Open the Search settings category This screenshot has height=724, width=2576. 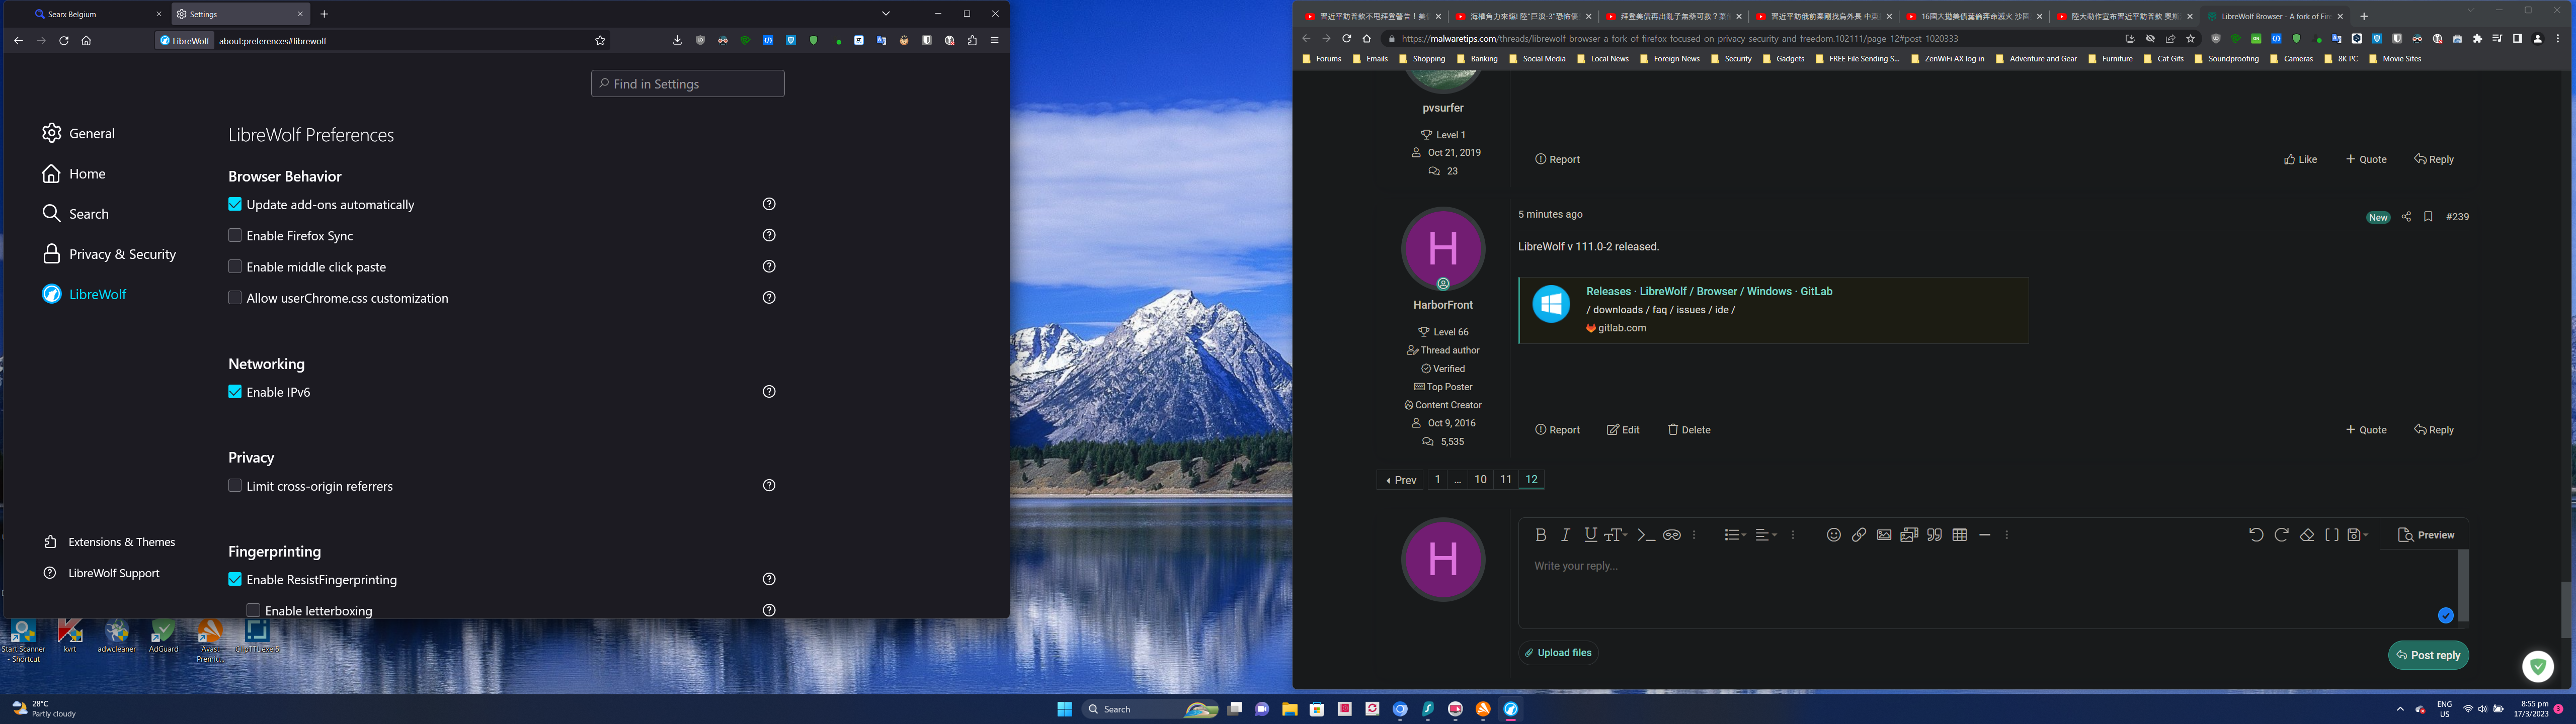tap(76, 214)
